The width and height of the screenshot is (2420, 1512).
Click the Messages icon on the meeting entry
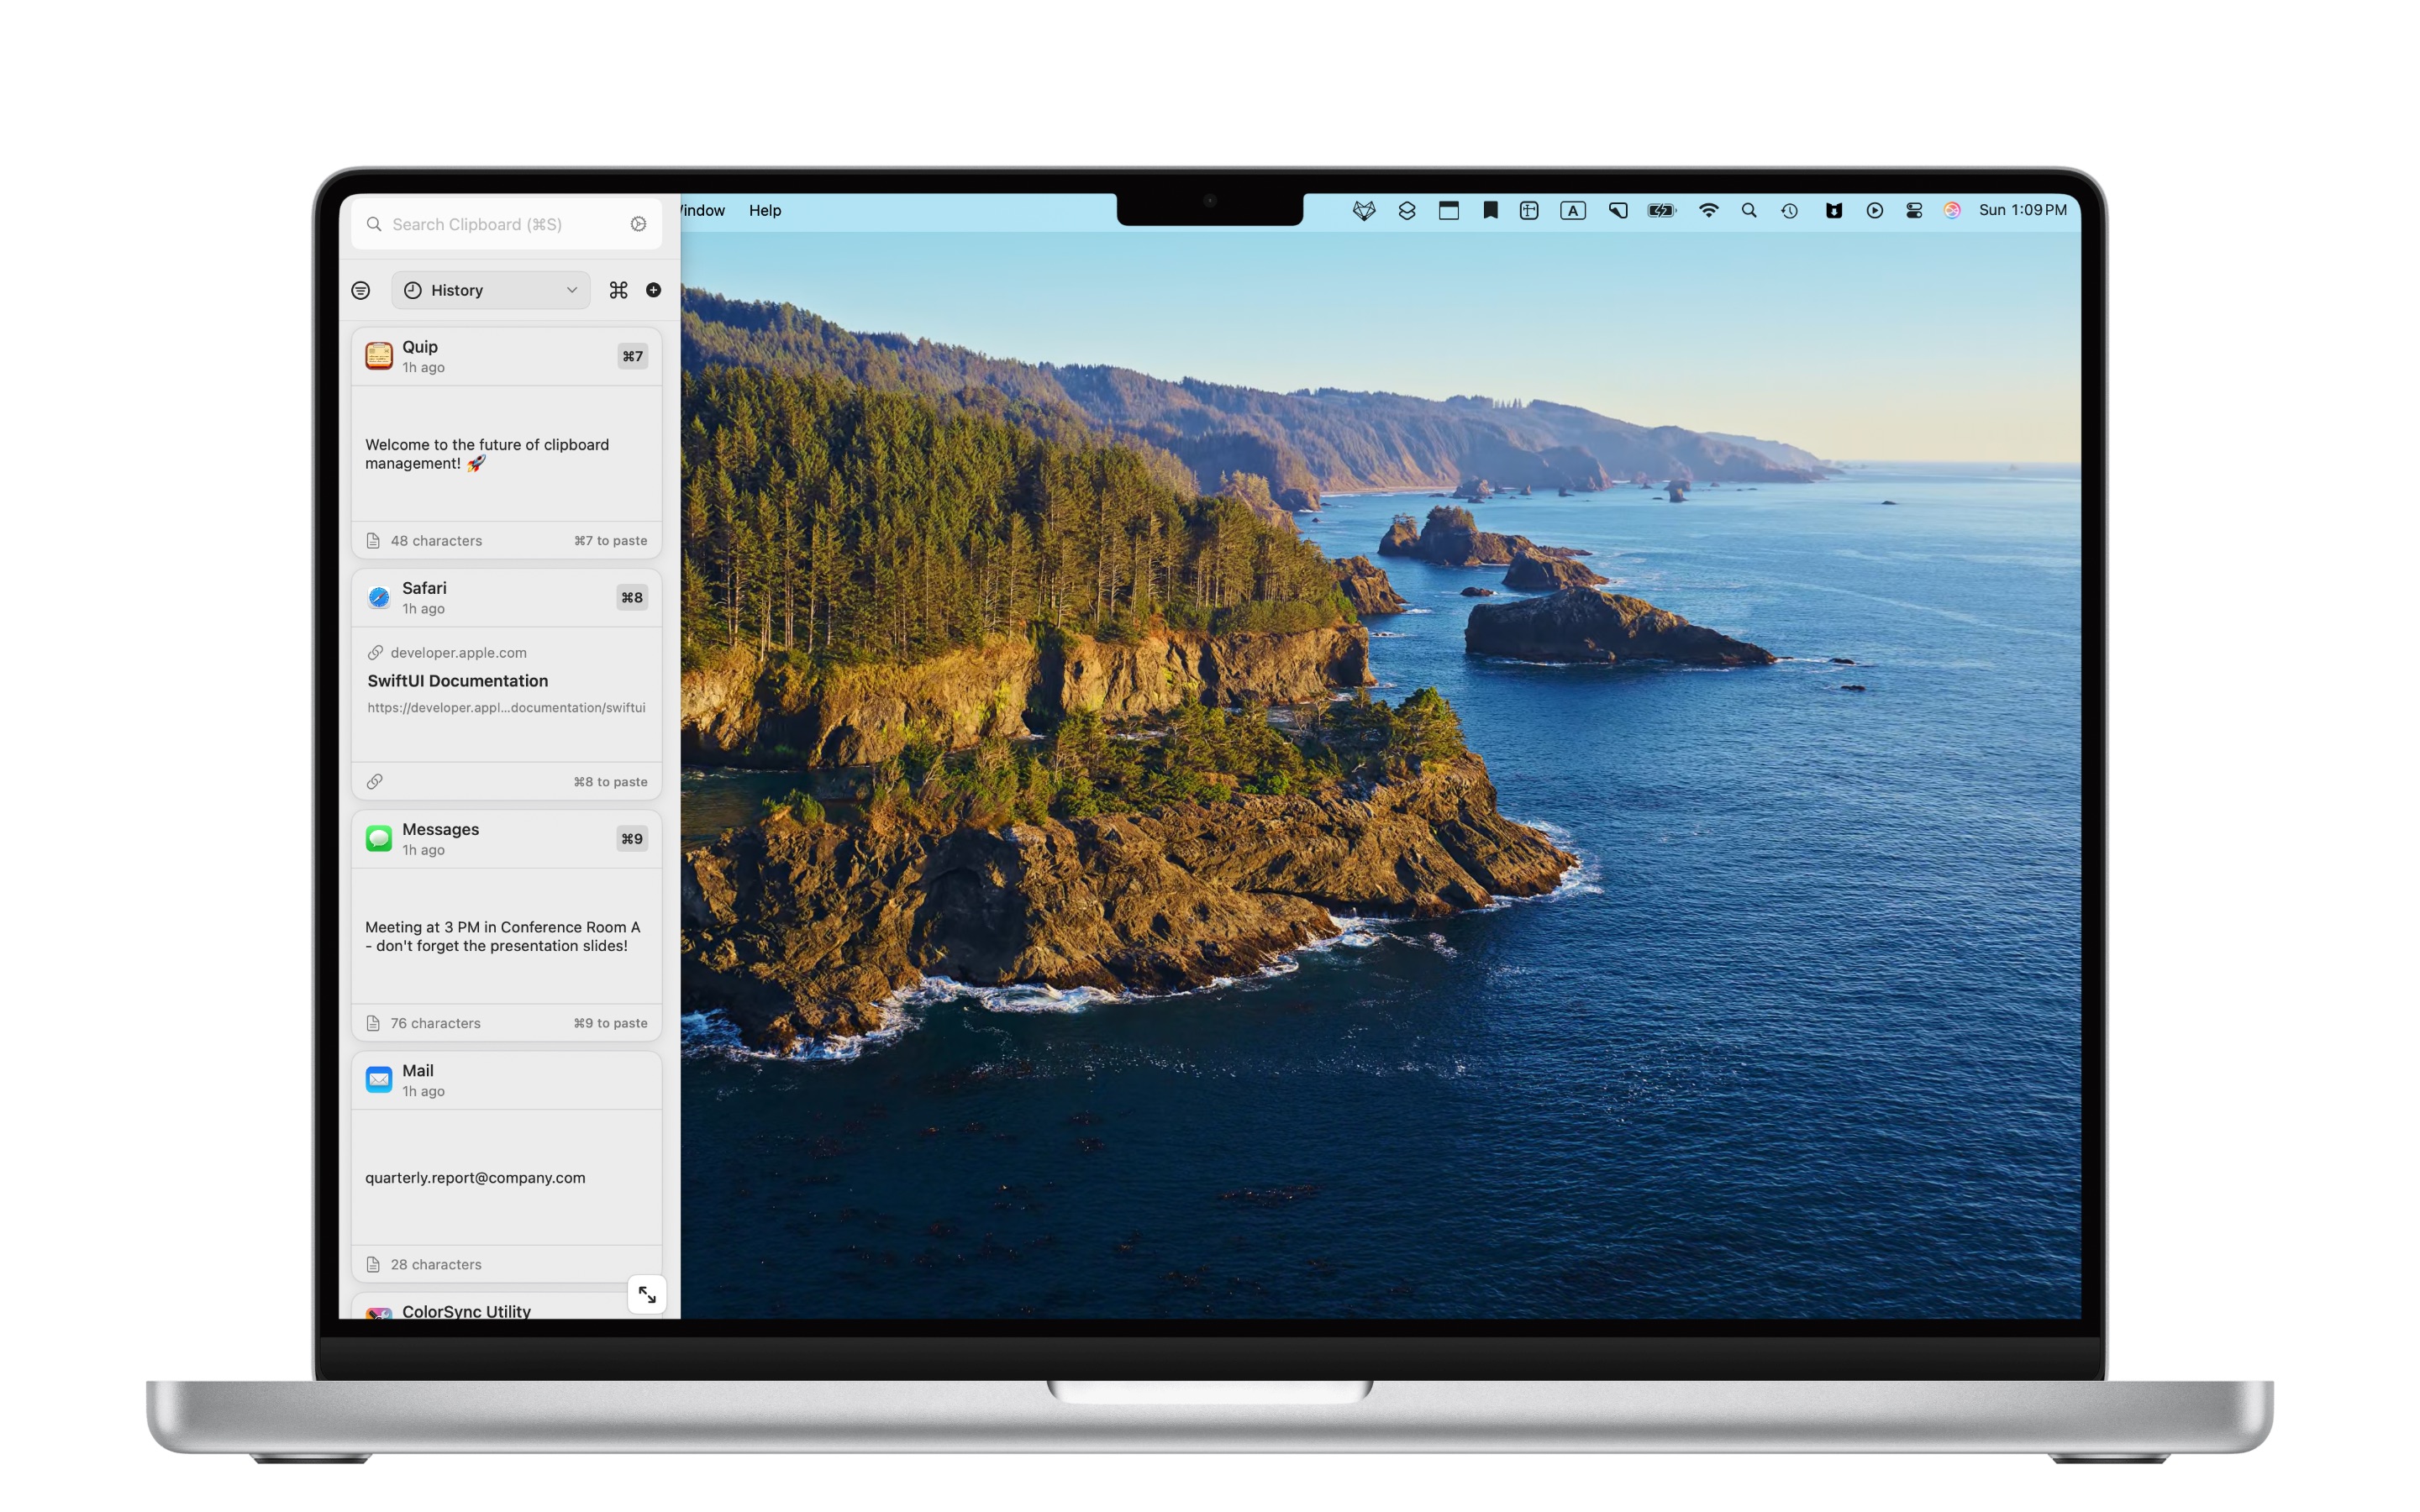379,838
